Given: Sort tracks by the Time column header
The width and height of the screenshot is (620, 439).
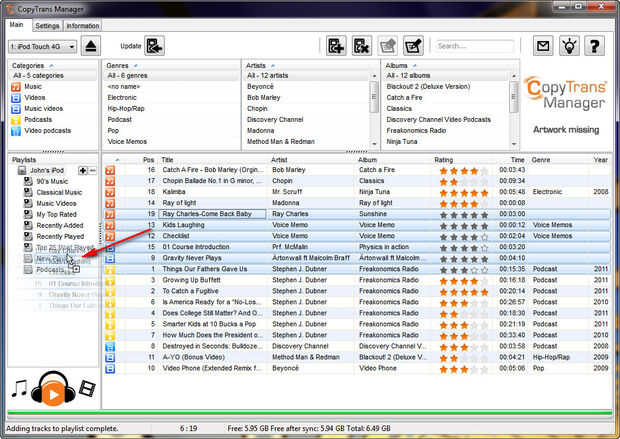Looking at the screenshot, I should [x=517, y=160].
